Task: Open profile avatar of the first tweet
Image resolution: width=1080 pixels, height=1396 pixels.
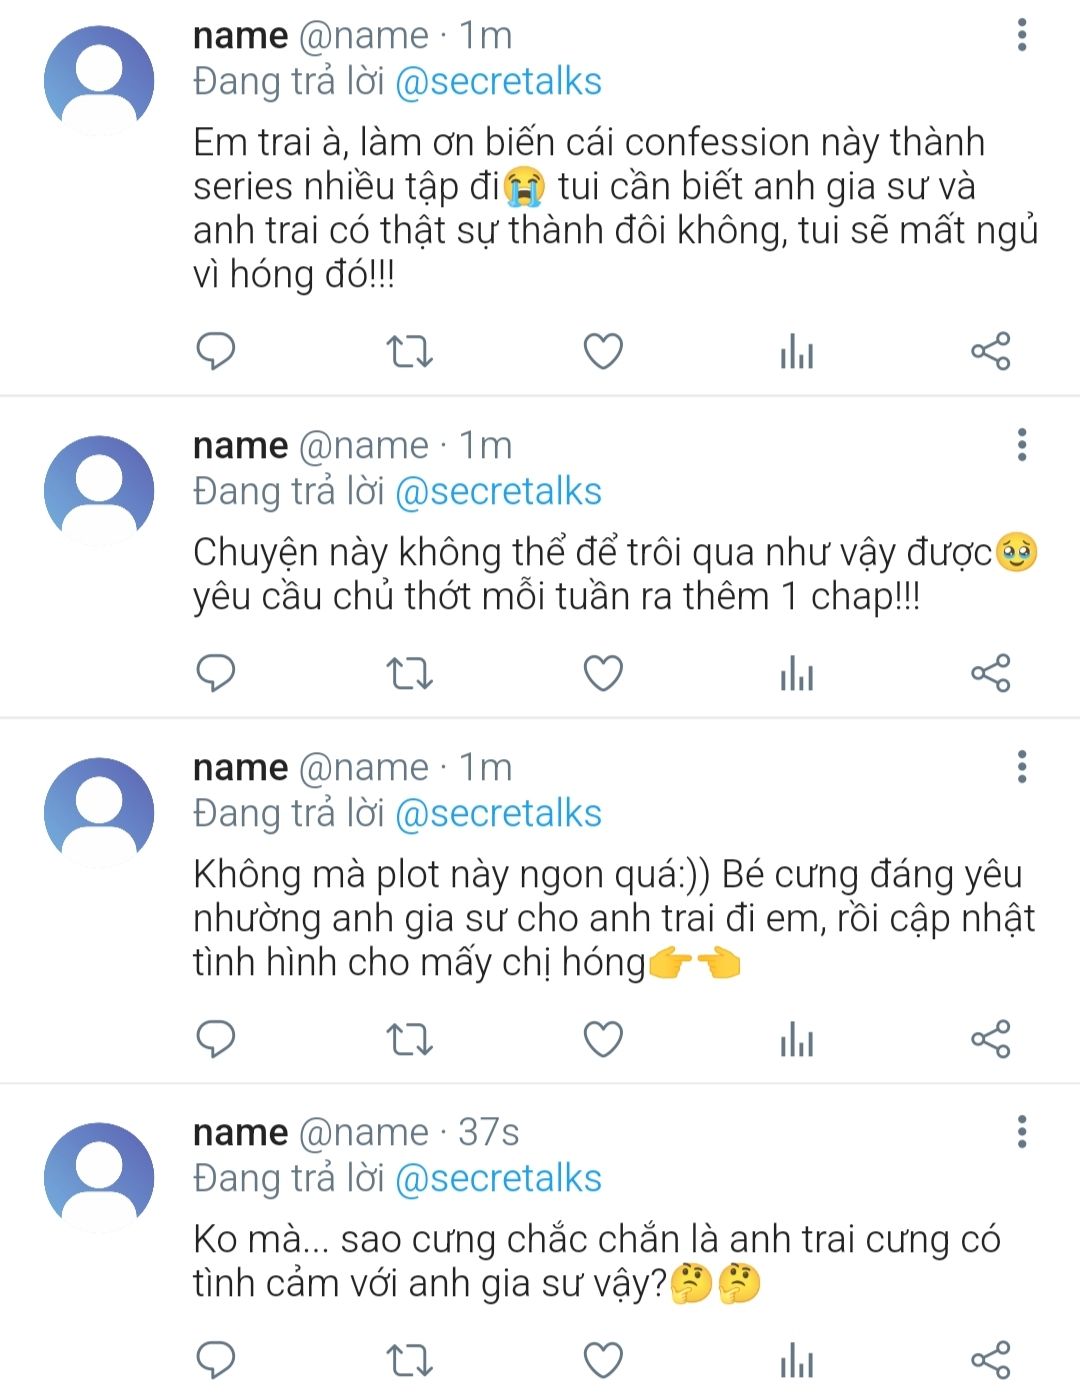Action: (x=99, y=80)
